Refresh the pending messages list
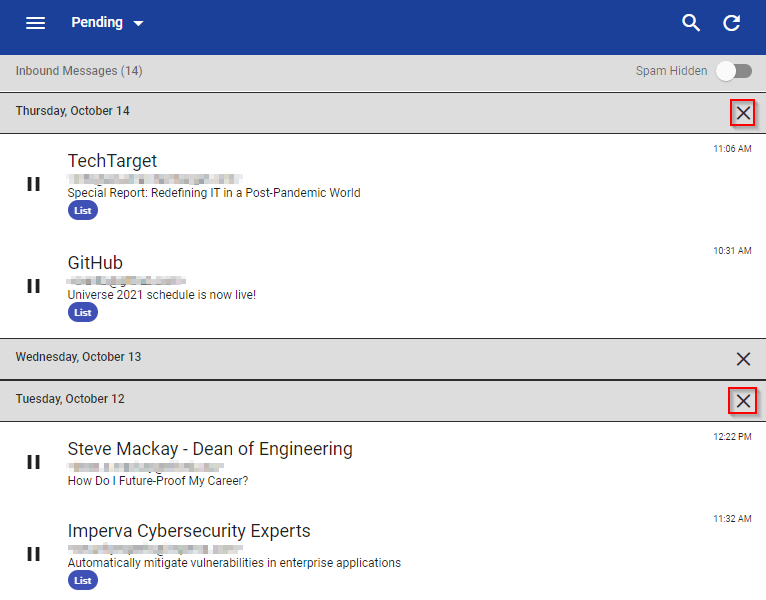Screen dimensions: 766x600 pos(731,22)
